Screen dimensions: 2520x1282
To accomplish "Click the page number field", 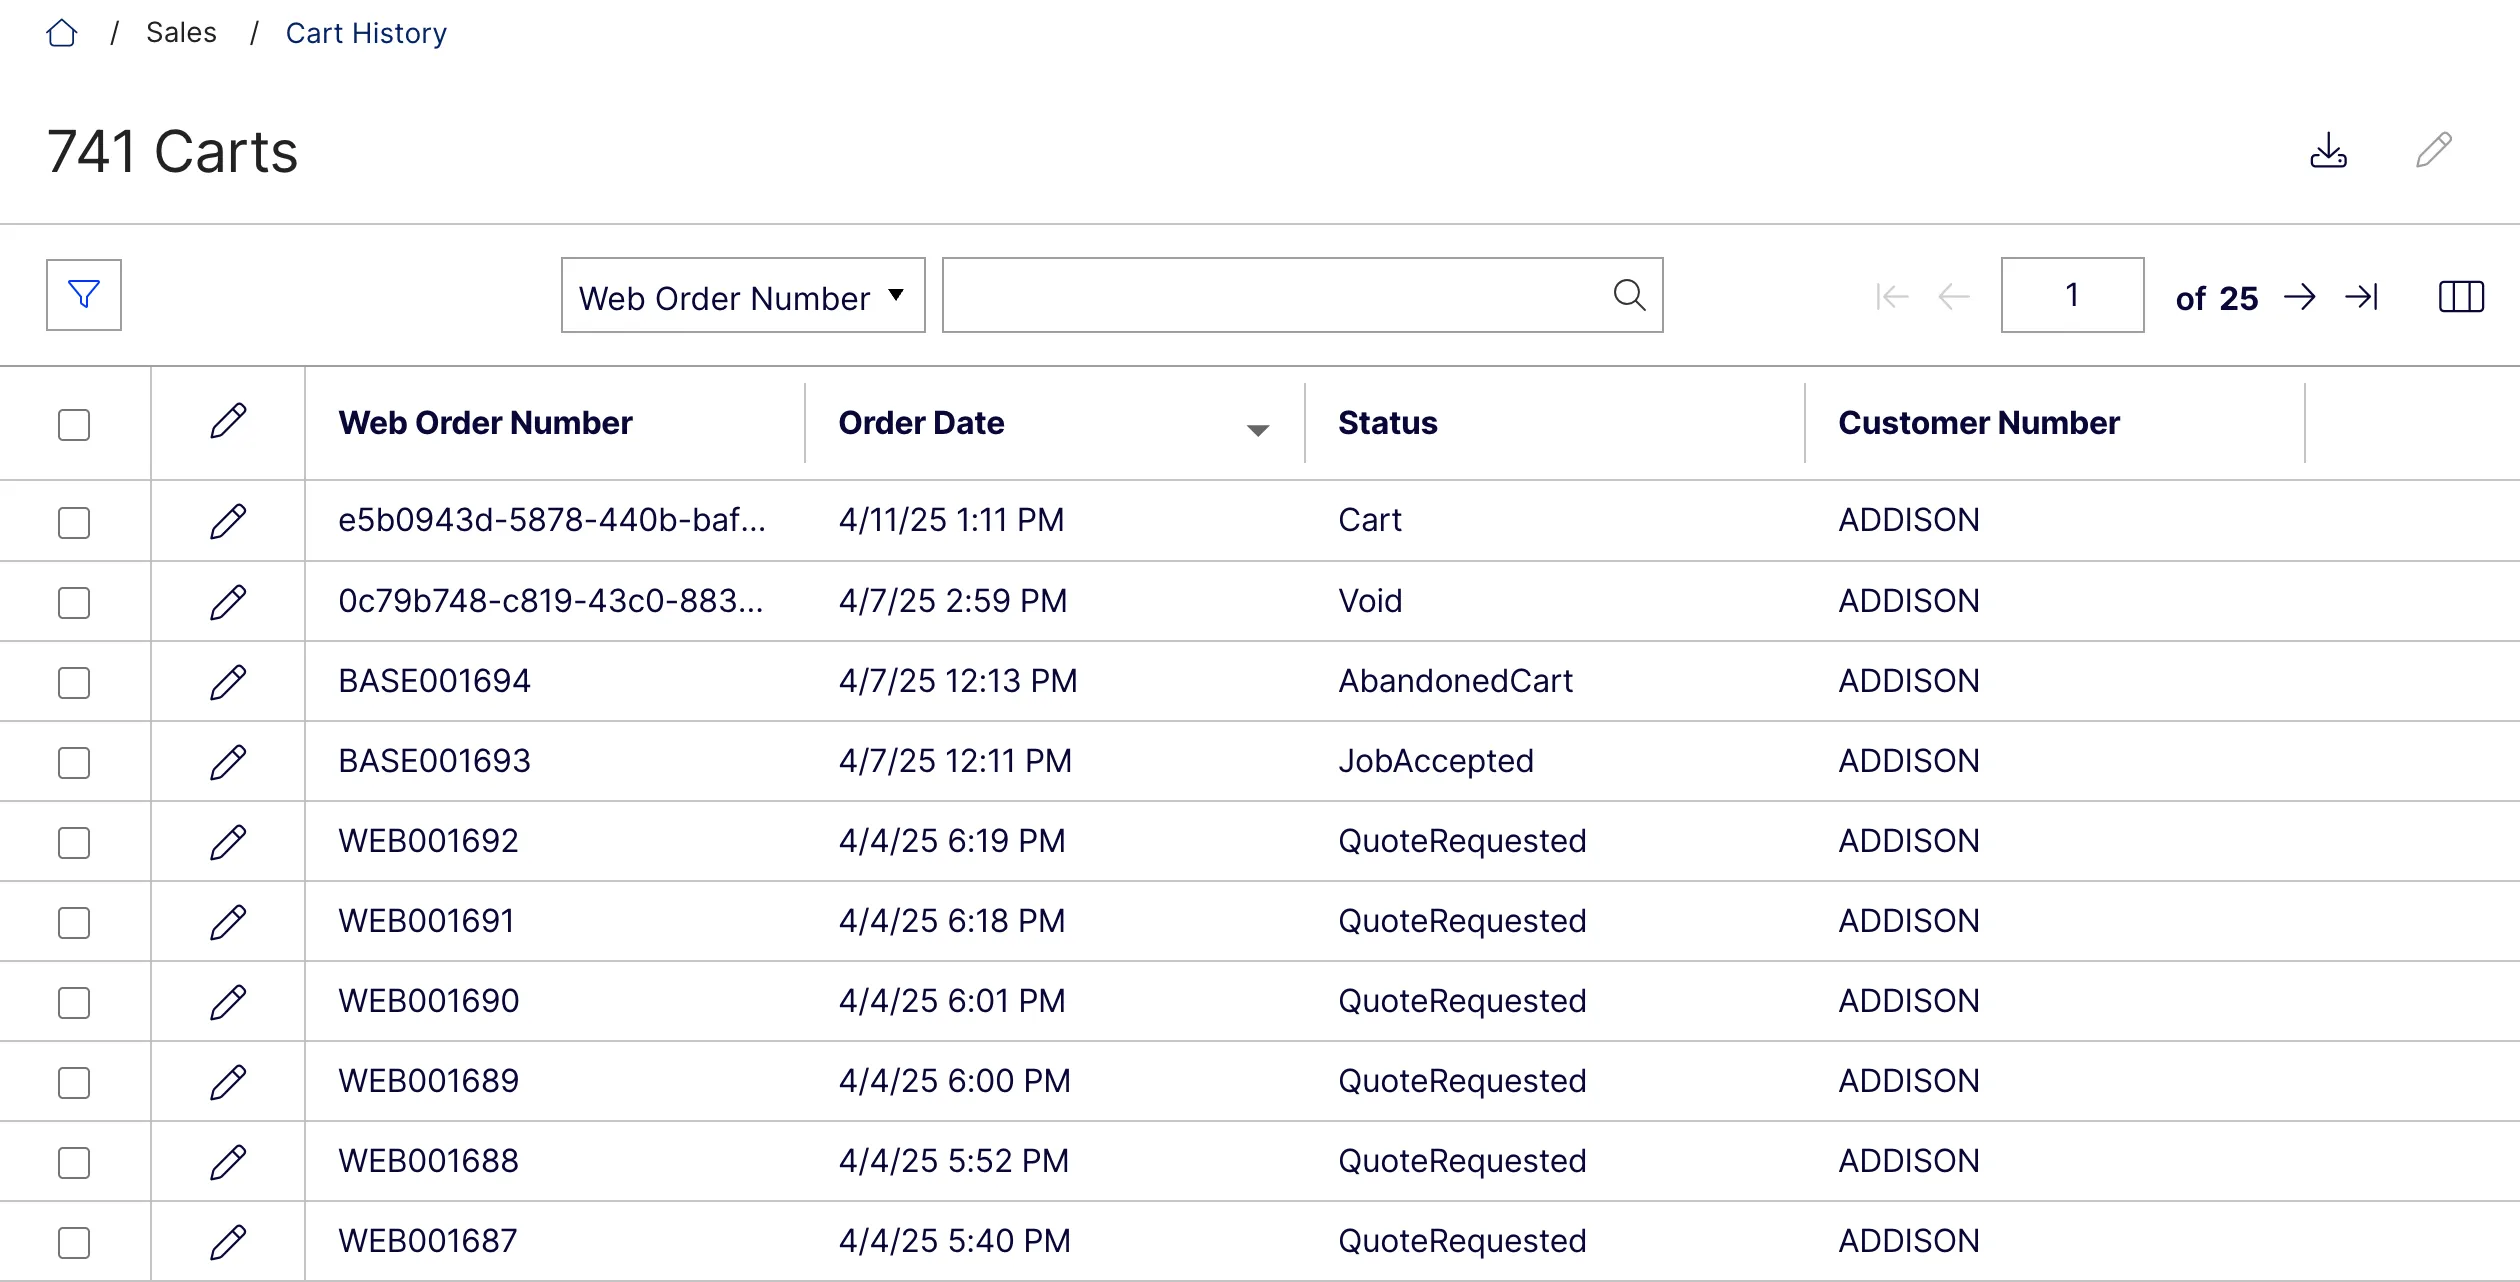I will pyautogui.click(x=2072, y=295).
